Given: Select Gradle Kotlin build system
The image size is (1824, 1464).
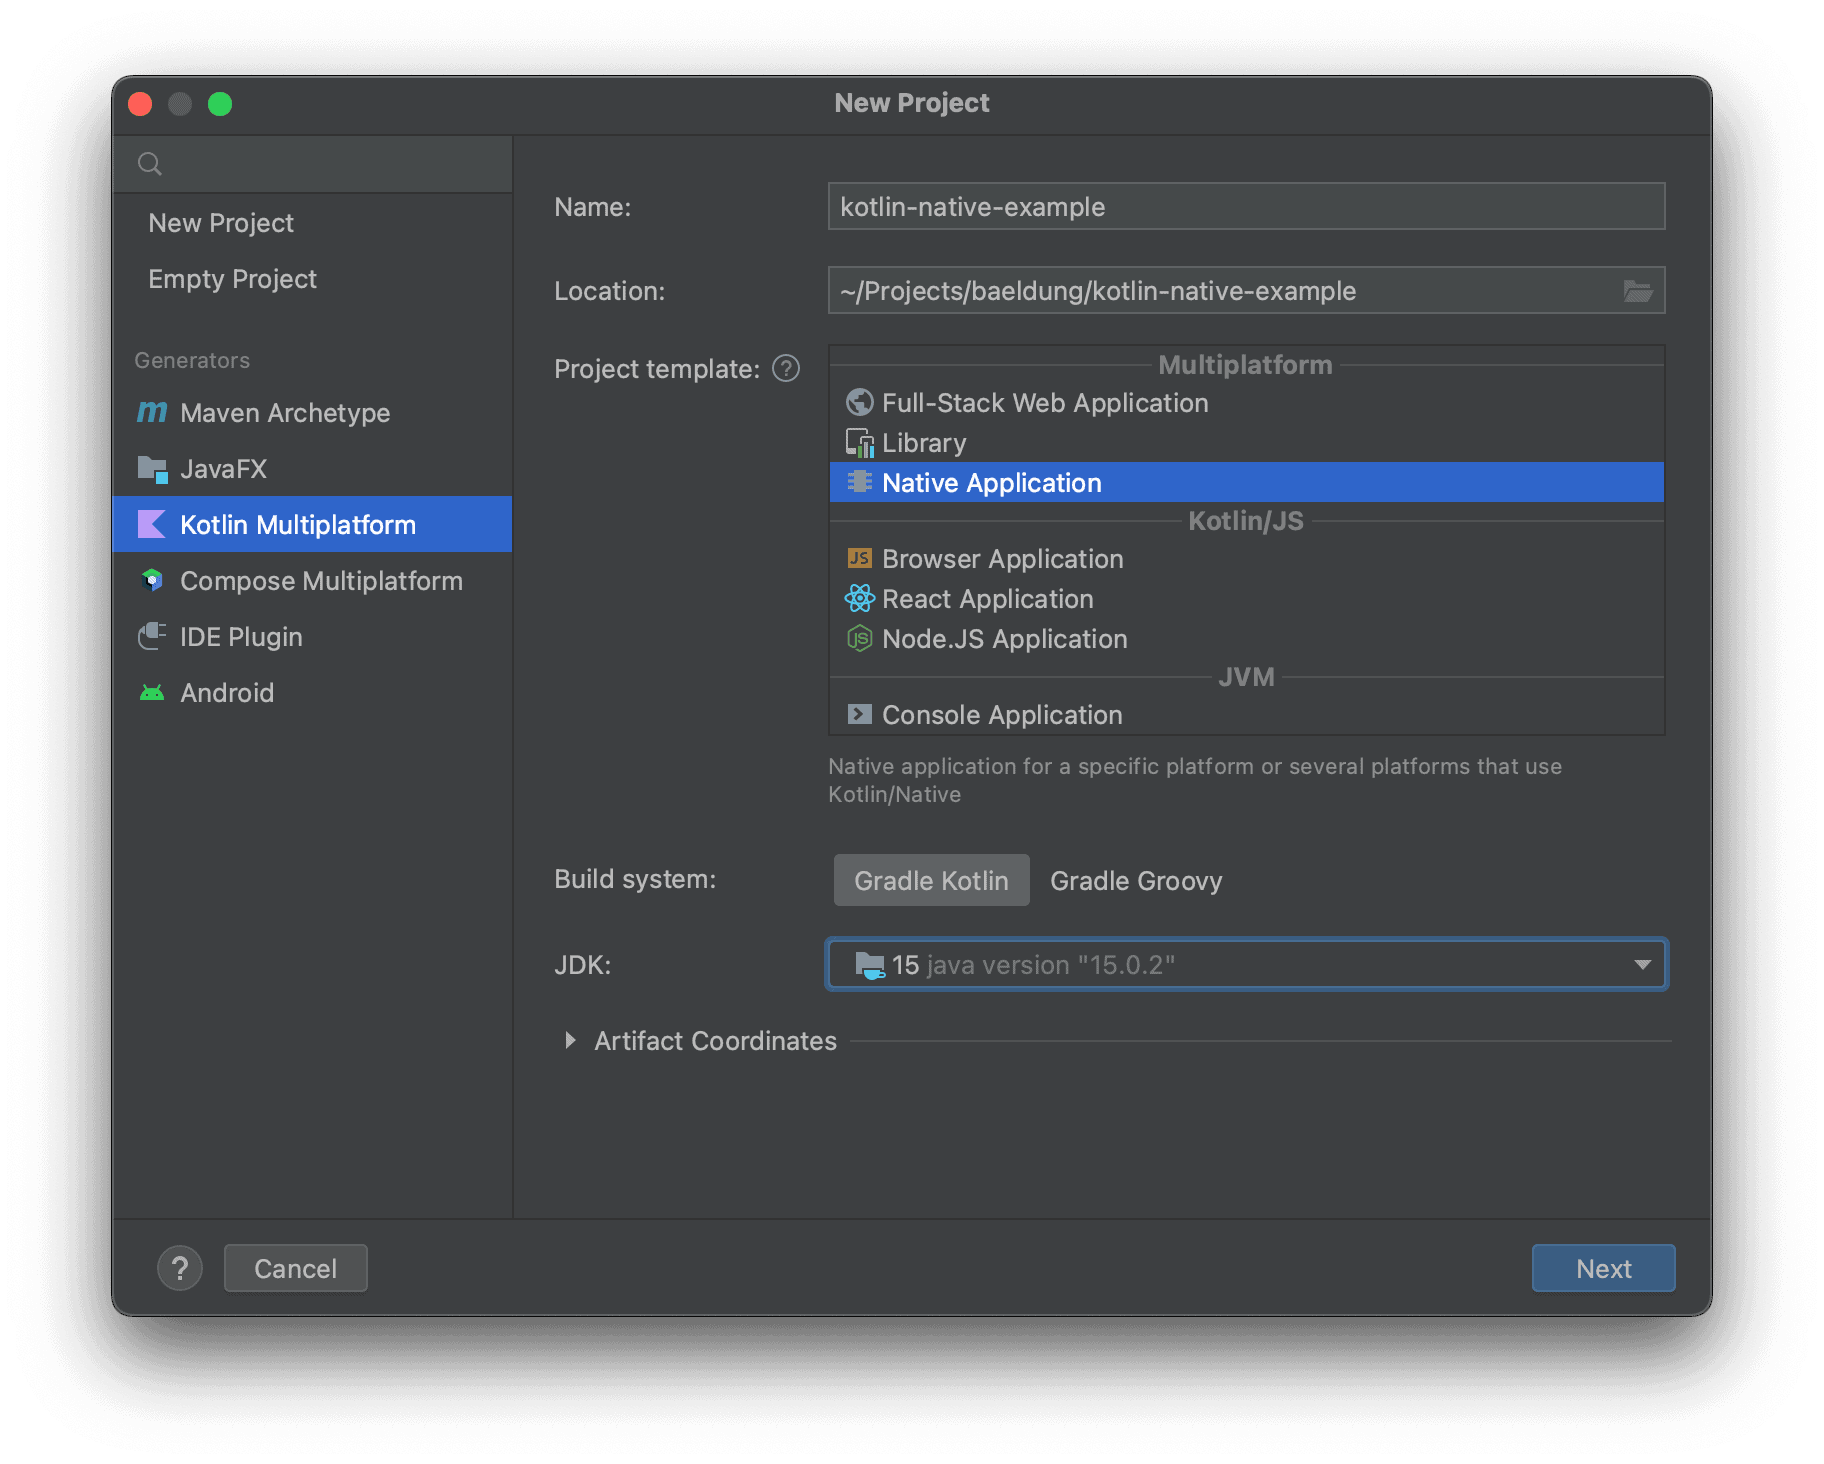Looking at the screenshot, I should pos(931,880).
